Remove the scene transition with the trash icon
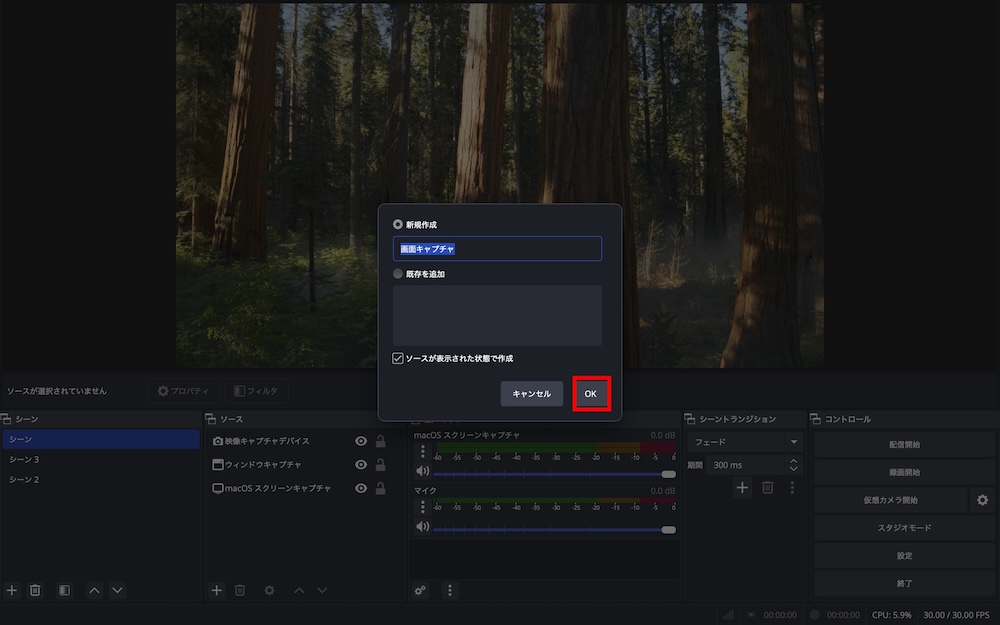 768,488
